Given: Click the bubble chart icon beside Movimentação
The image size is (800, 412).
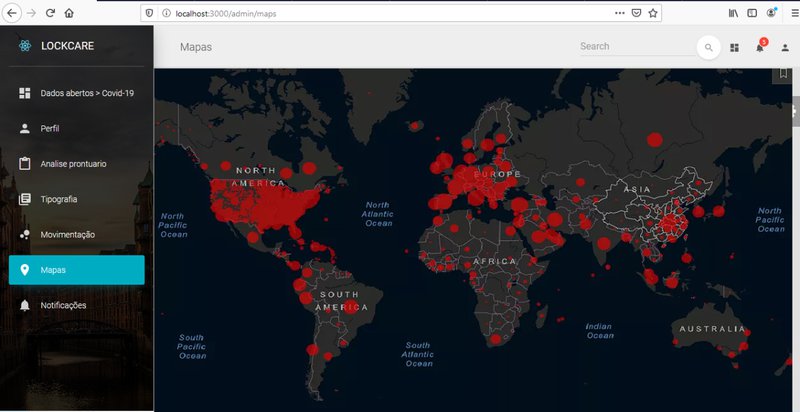Looking at the screenshot, I should pos(24,235).
